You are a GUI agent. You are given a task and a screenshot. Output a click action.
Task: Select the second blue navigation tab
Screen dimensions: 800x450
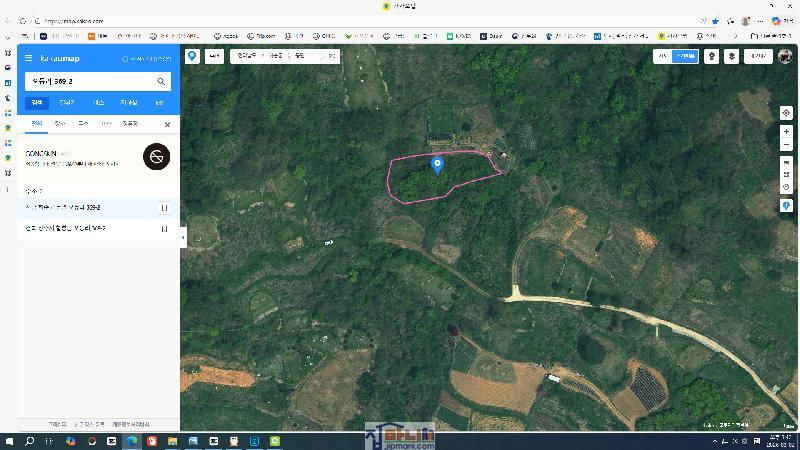click(x=67, y=102)
